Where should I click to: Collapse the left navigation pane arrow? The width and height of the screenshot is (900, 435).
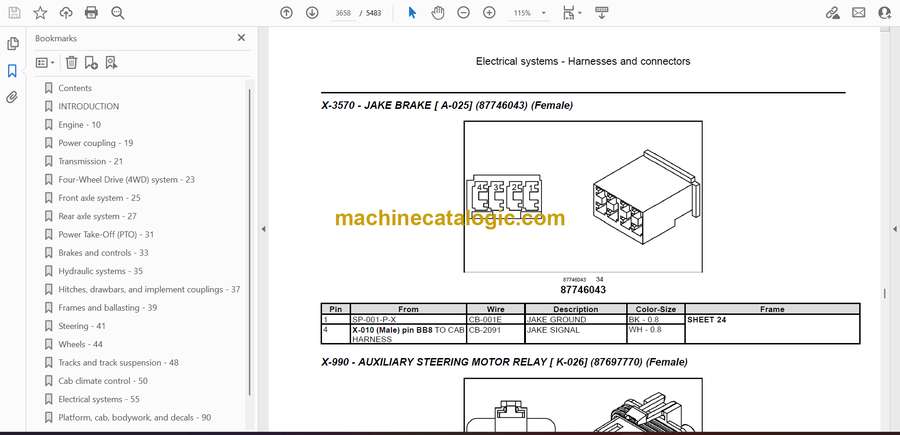263,229
